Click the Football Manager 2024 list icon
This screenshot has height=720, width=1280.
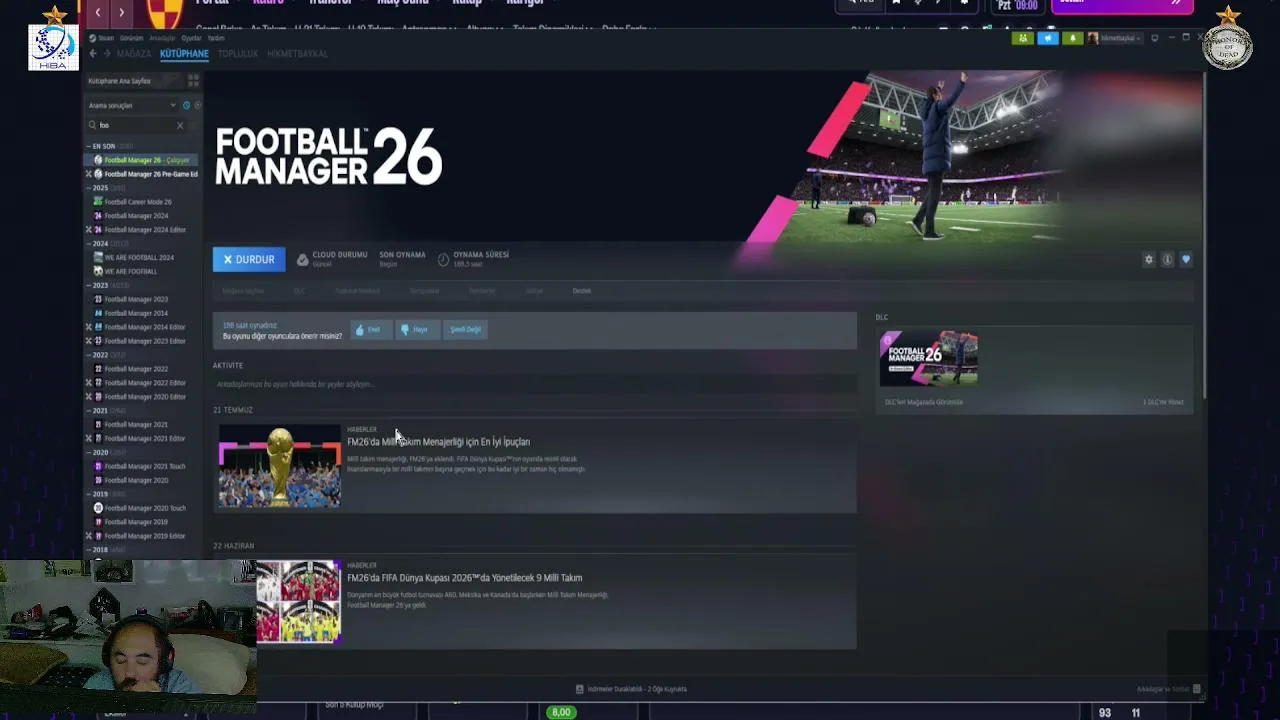coord(98,216)
